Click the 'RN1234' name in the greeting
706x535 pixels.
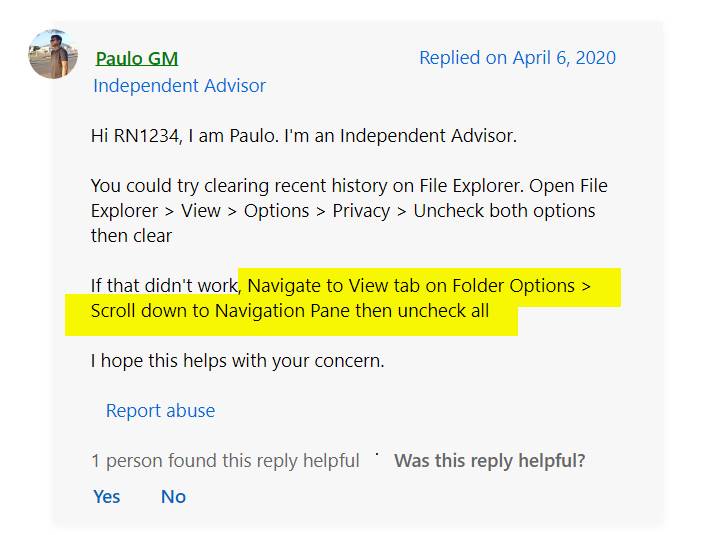(145, 135)
